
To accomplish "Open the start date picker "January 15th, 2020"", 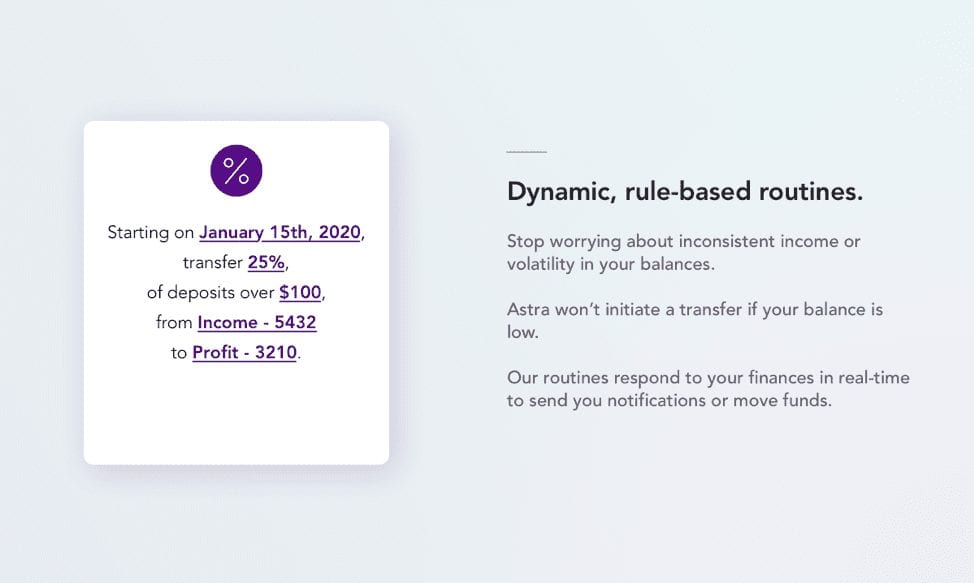I will [281, 232].
